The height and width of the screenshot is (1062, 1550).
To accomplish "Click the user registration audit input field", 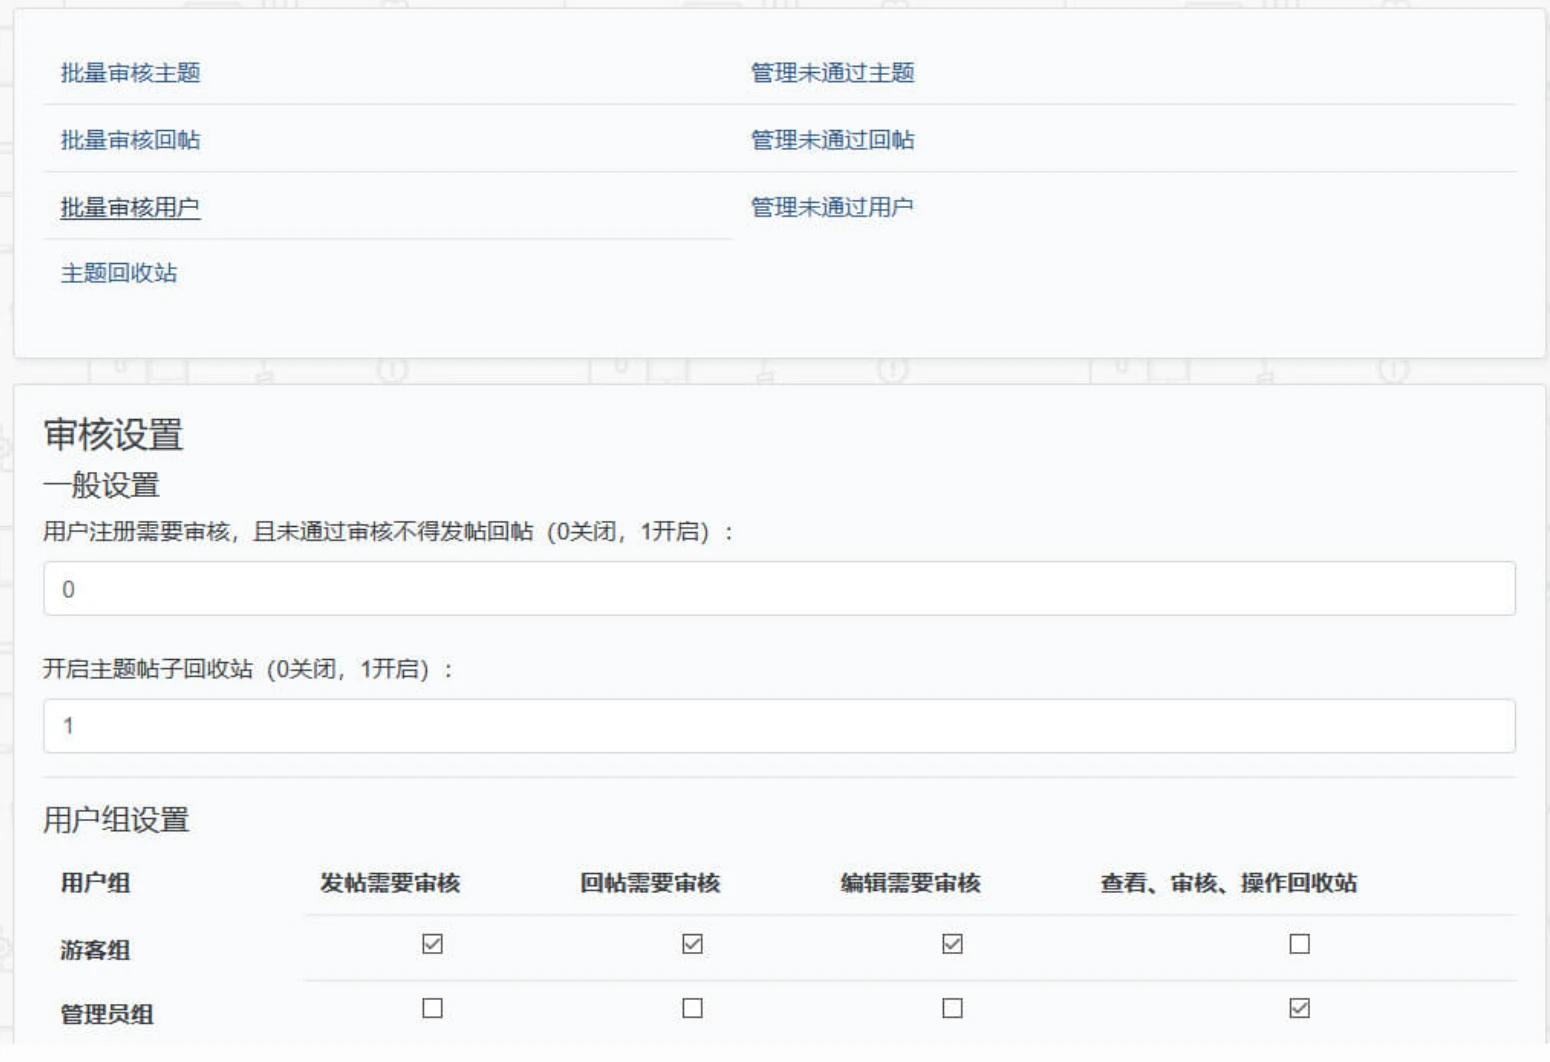I will coord(779,589).
